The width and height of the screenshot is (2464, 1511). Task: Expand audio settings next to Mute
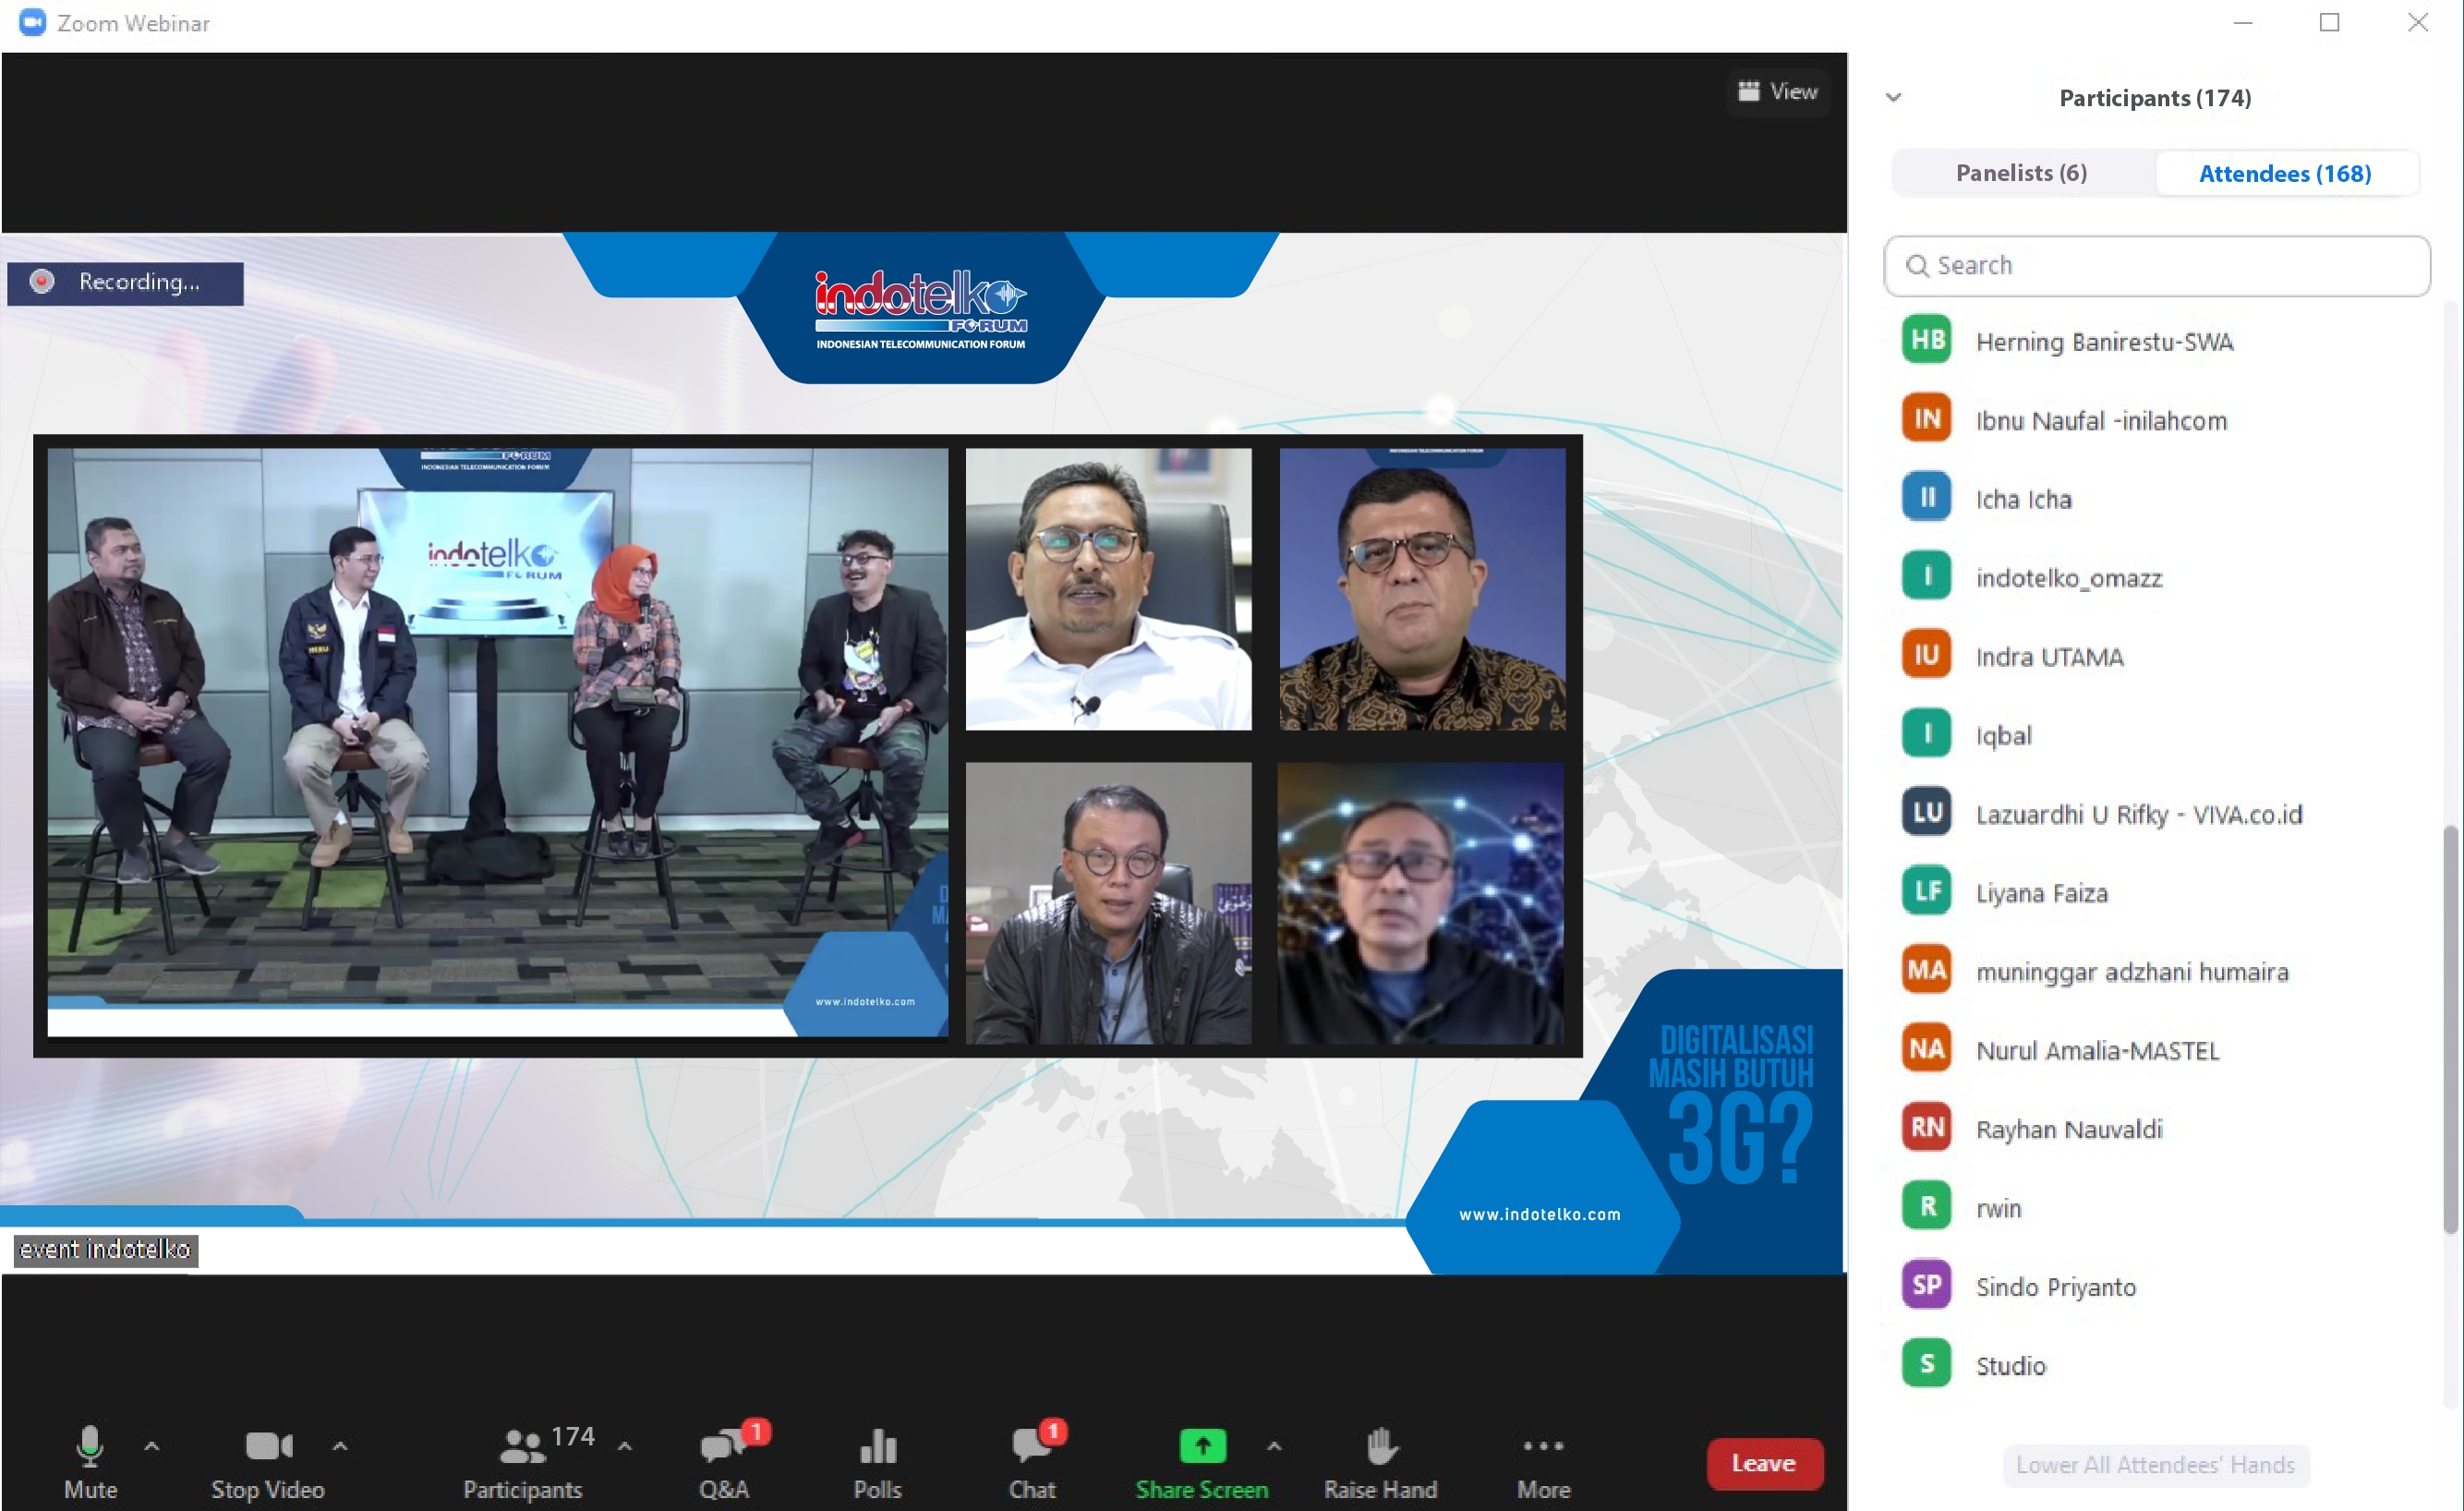point(151,1447)
